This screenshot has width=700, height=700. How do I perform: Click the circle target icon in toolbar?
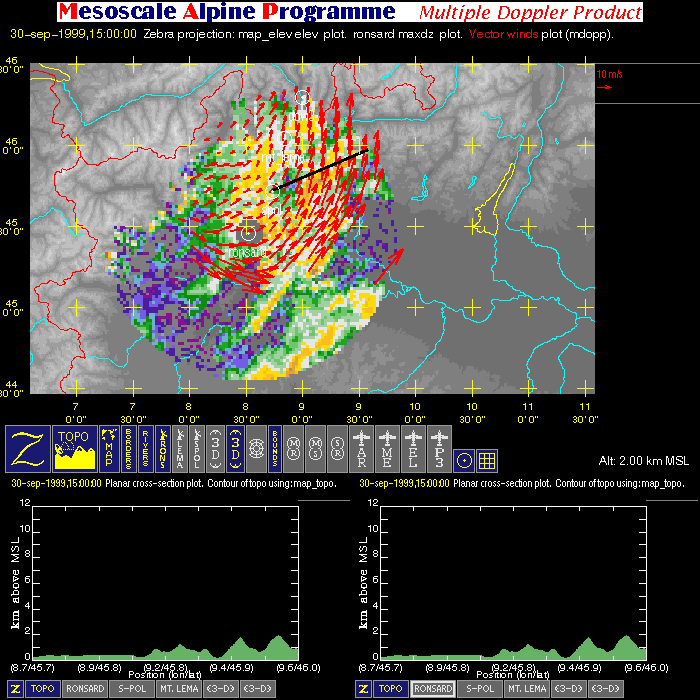463,460
